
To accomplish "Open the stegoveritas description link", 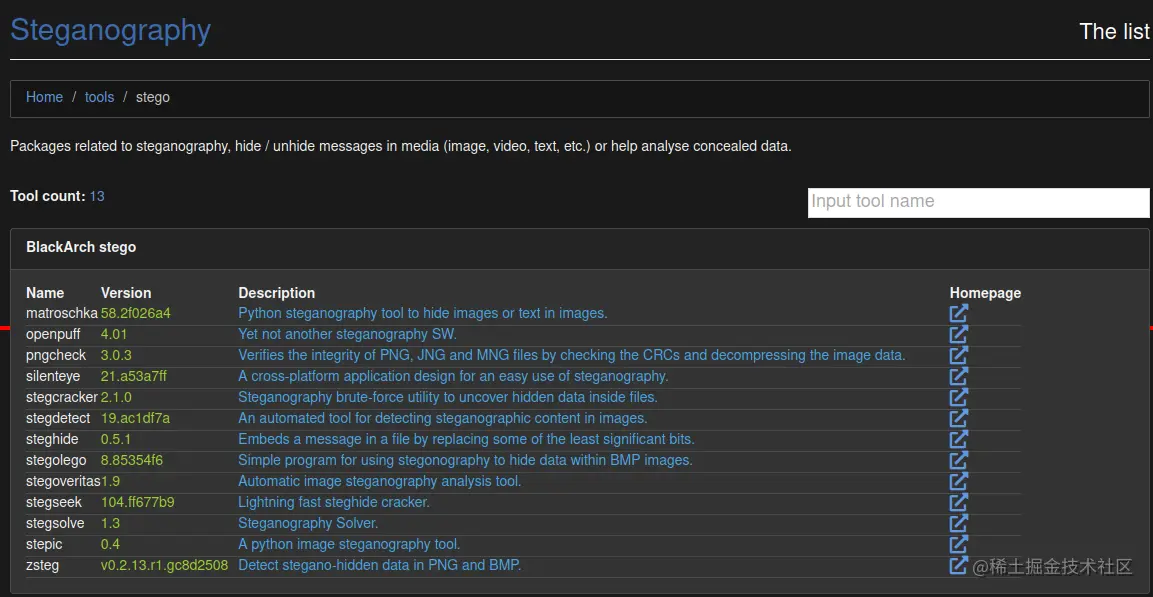I will click(x=379, y=481).
